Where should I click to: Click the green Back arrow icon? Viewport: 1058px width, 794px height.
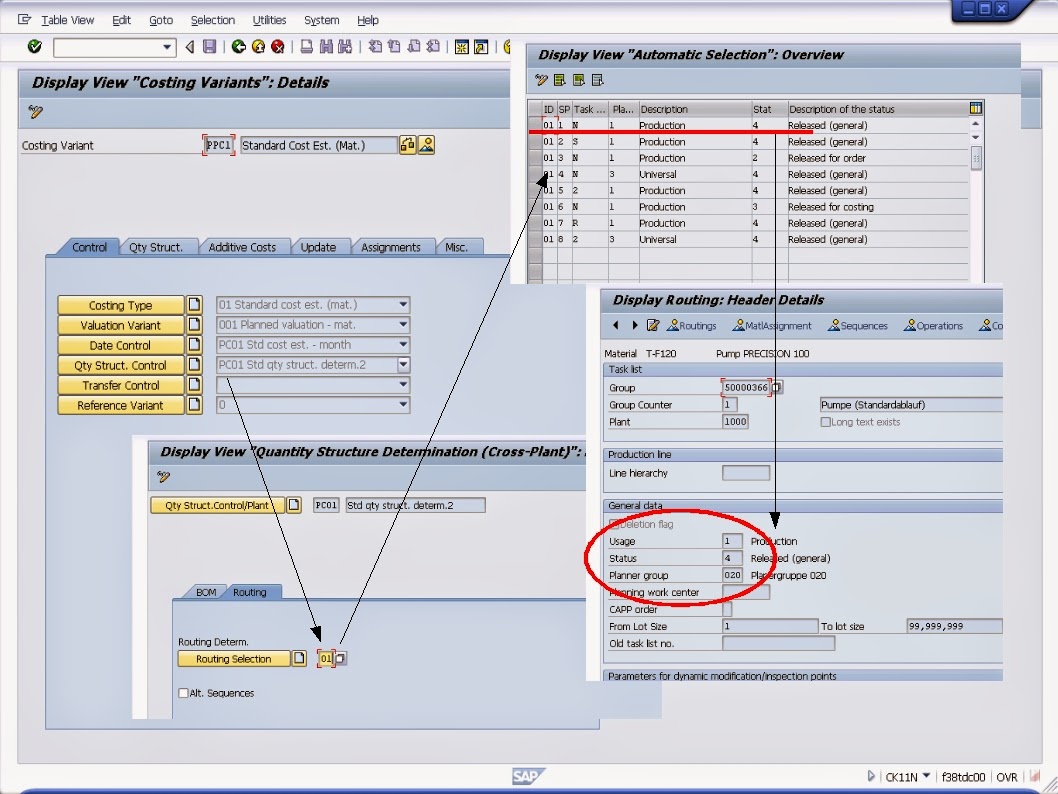pos(239,47)
